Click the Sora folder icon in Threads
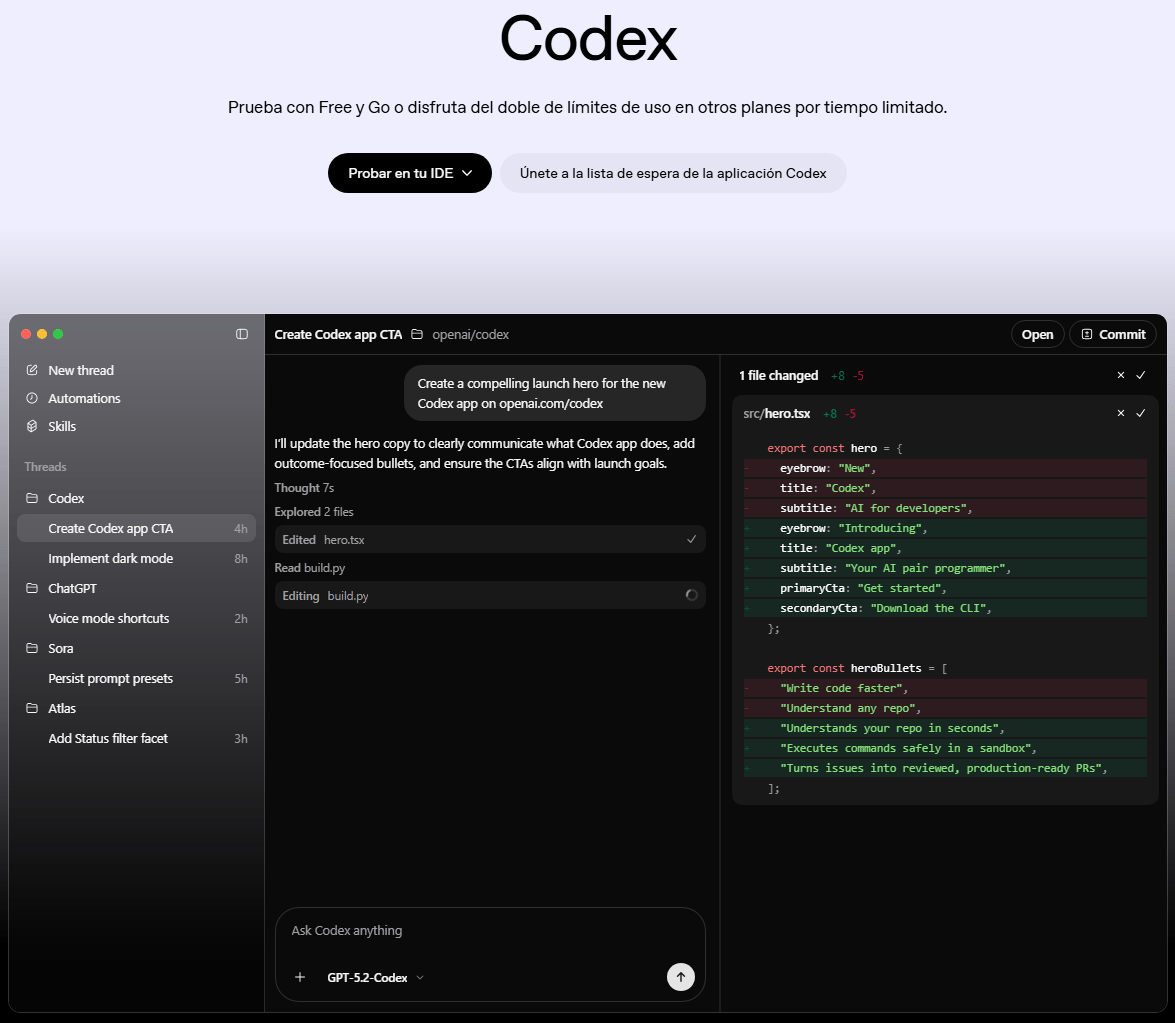Screen dimensions: 1175x1023 click(x=31, y=648)
